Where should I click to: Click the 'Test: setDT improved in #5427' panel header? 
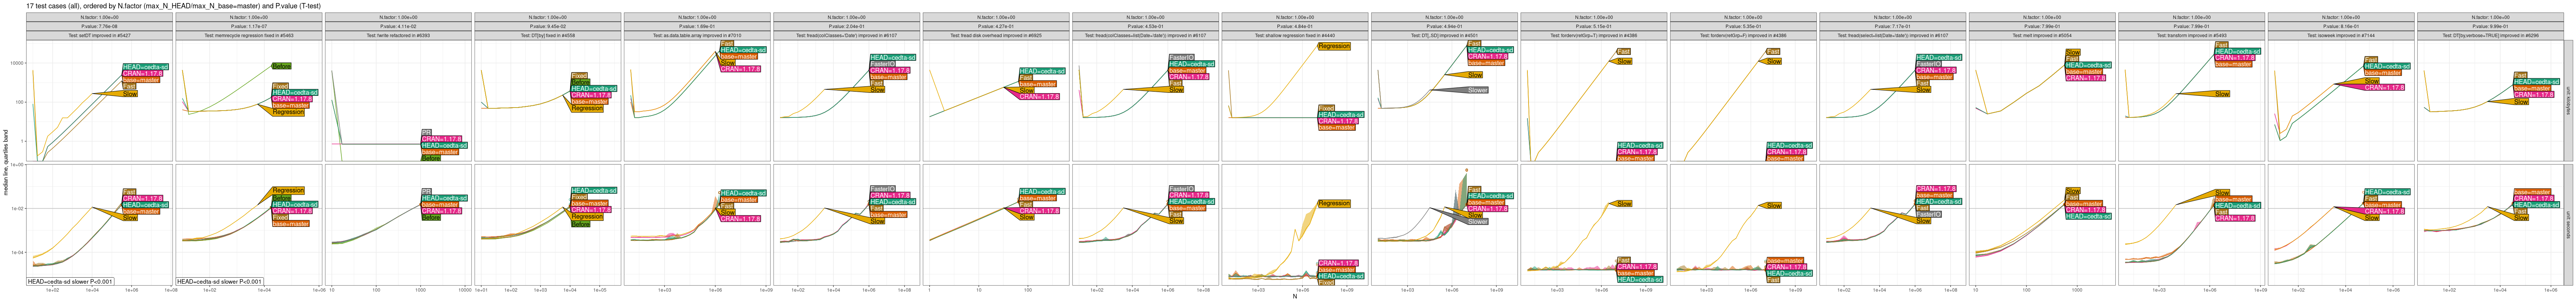[x=99, y=35]
